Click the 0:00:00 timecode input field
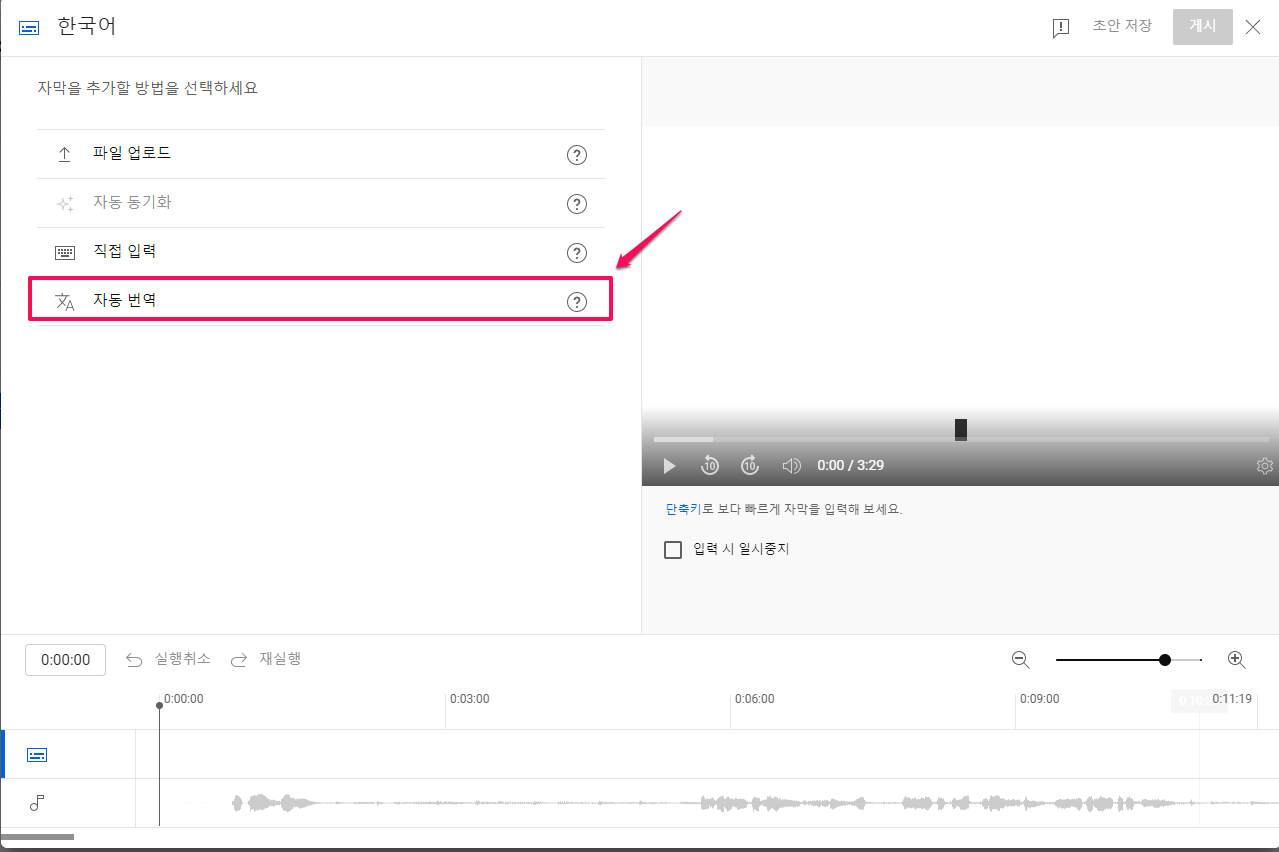This screenshot has height=852, width=1279. tap(65, 659)
